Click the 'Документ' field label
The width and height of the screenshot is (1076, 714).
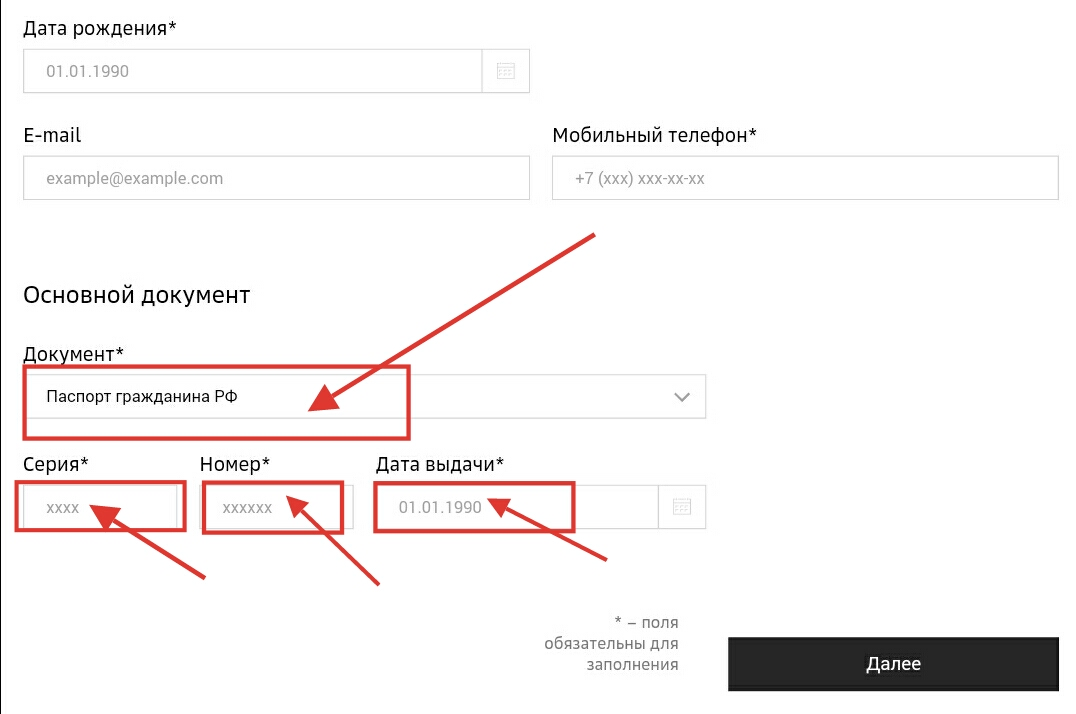[73, 354]
